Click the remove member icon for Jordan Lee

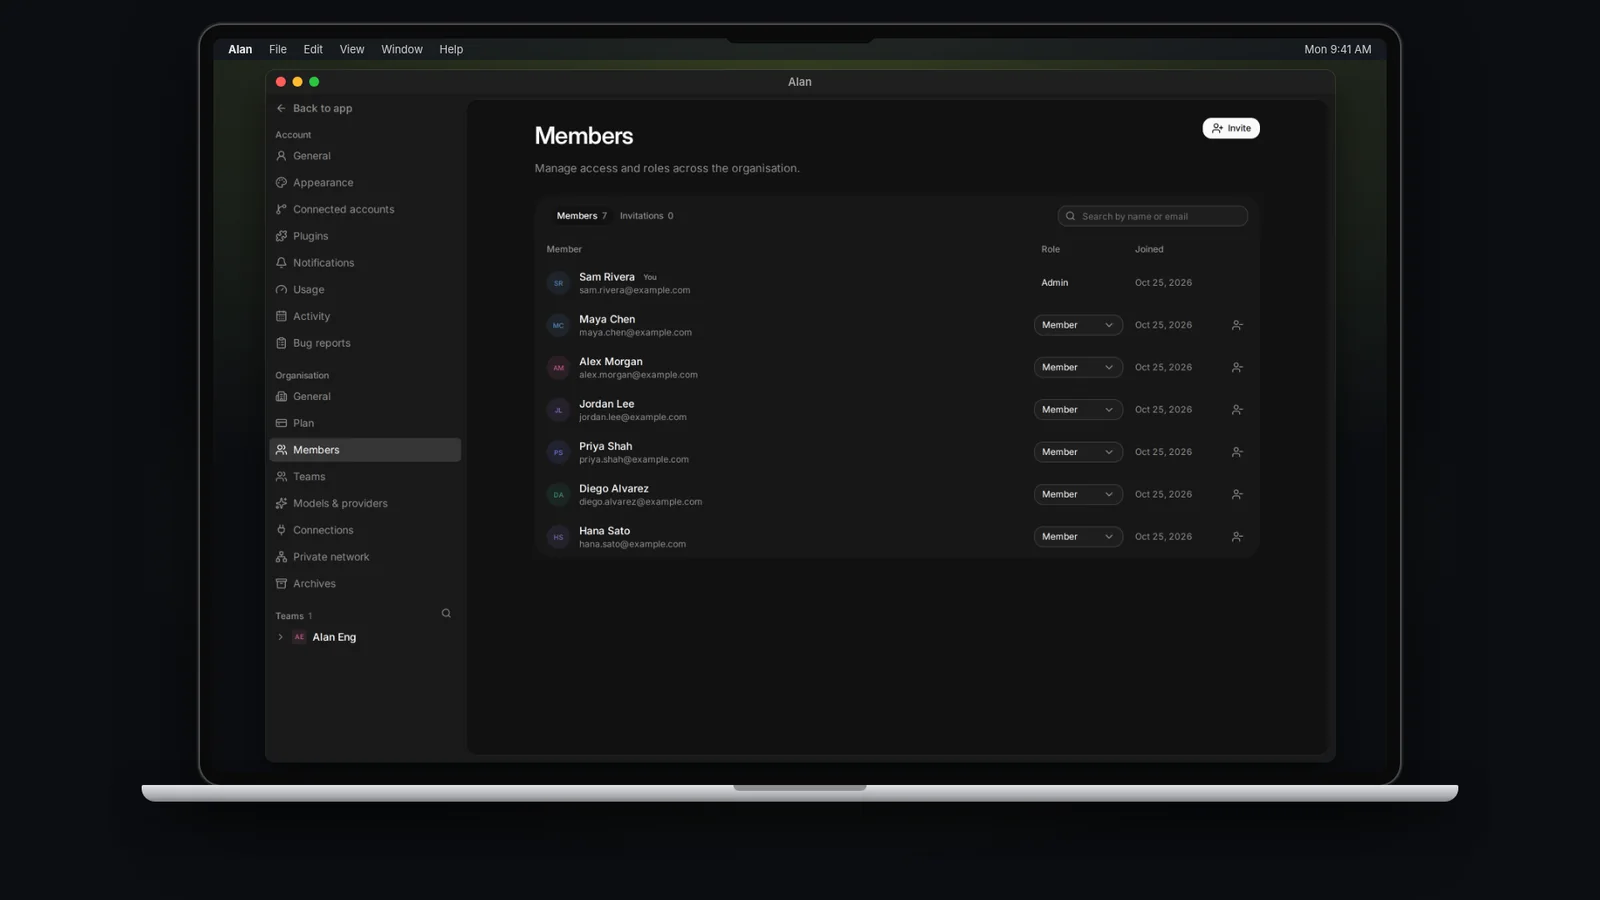point(1237,410)
